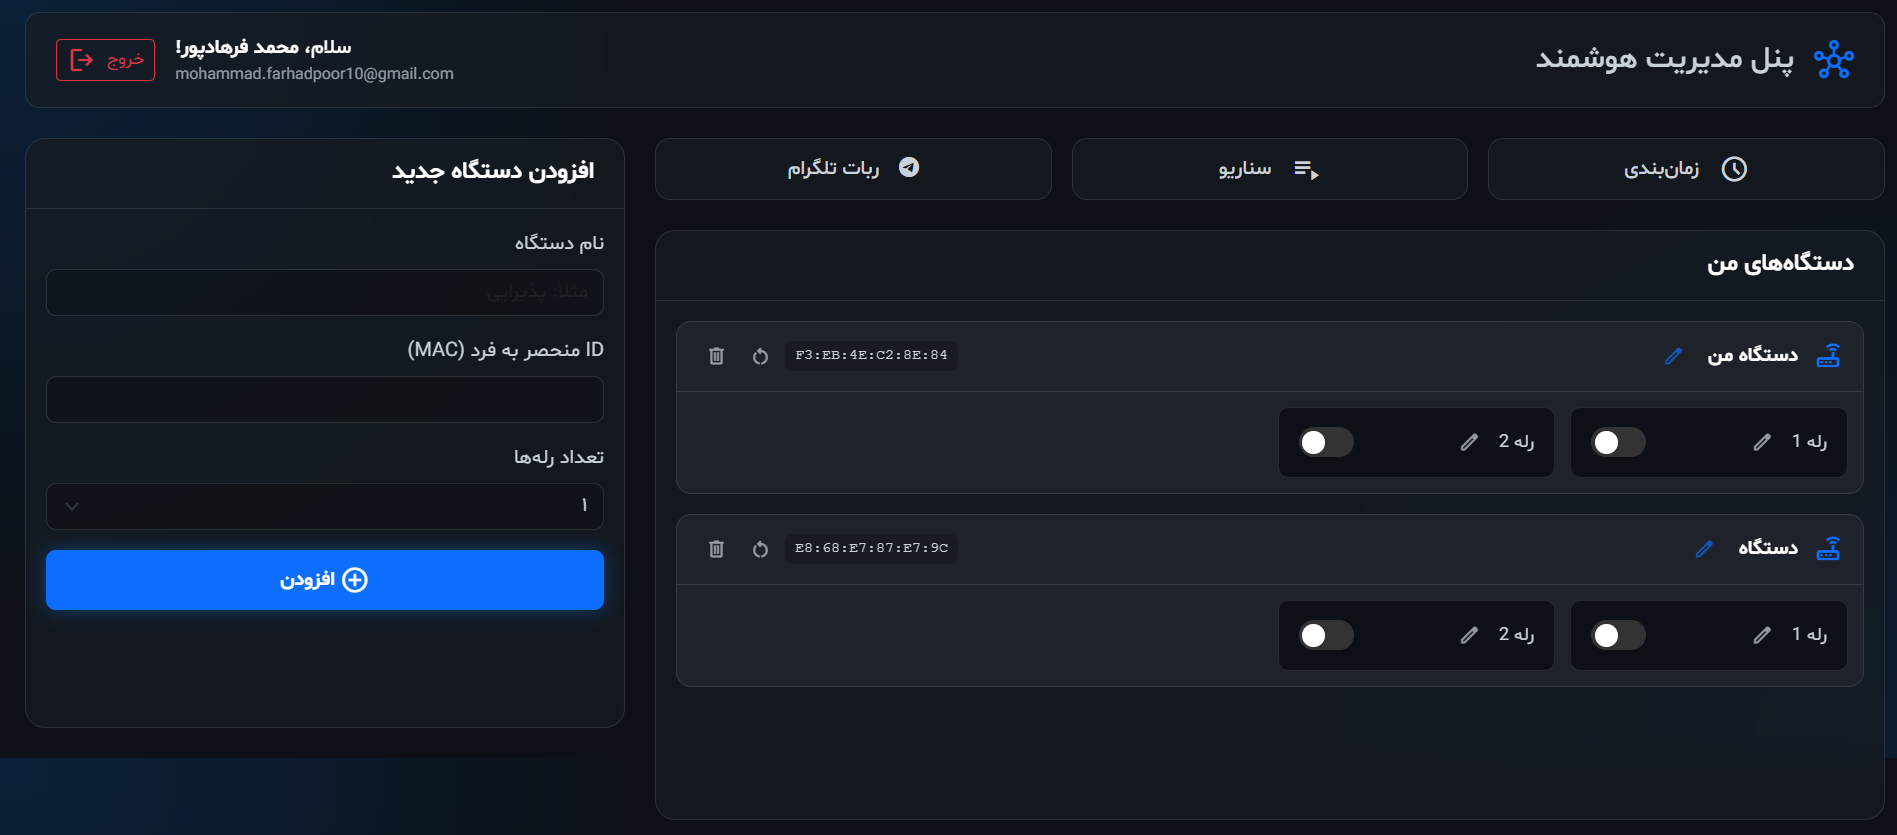Image resolution: width=1897 pixels, height=835 pixels.
Task: Edit name of device دستگاه من
Action: (1673, 356)
